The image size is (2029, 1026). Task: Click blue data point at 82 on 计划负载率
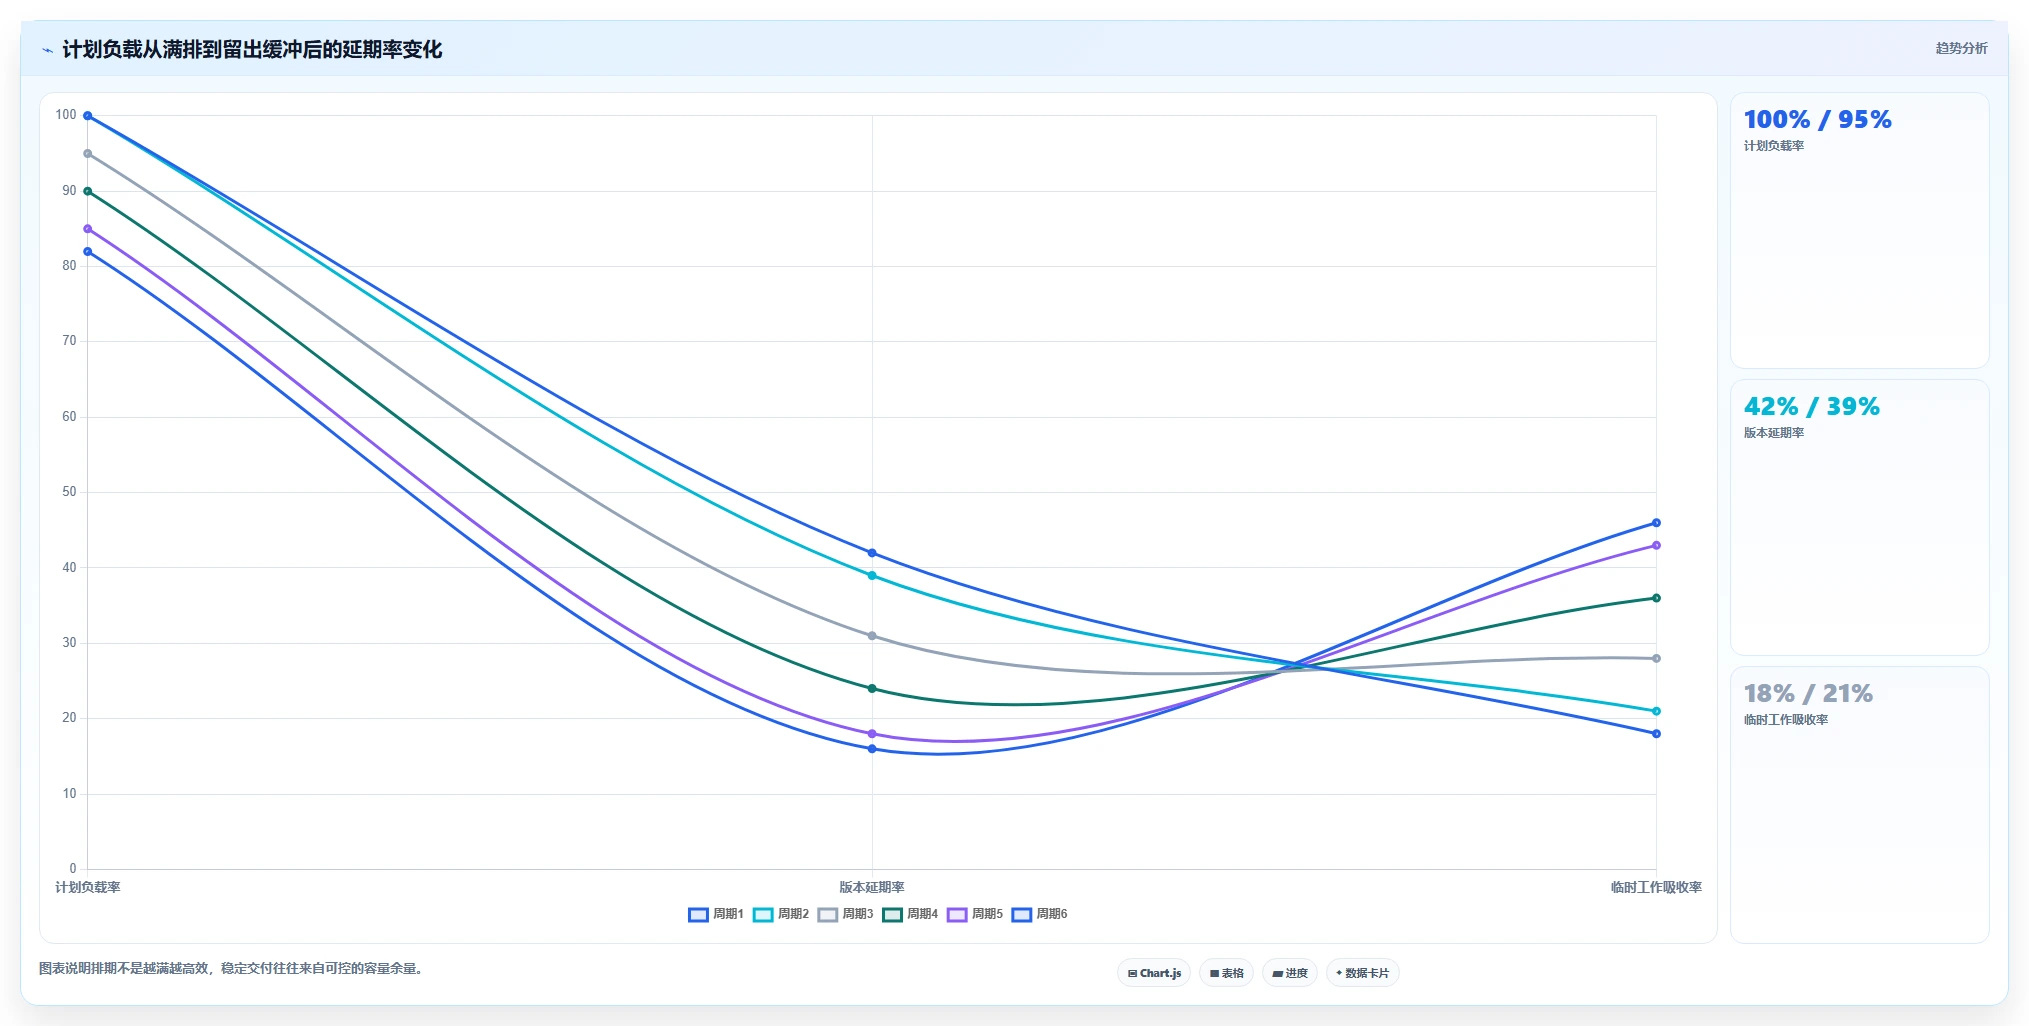[x=88, y=252]
